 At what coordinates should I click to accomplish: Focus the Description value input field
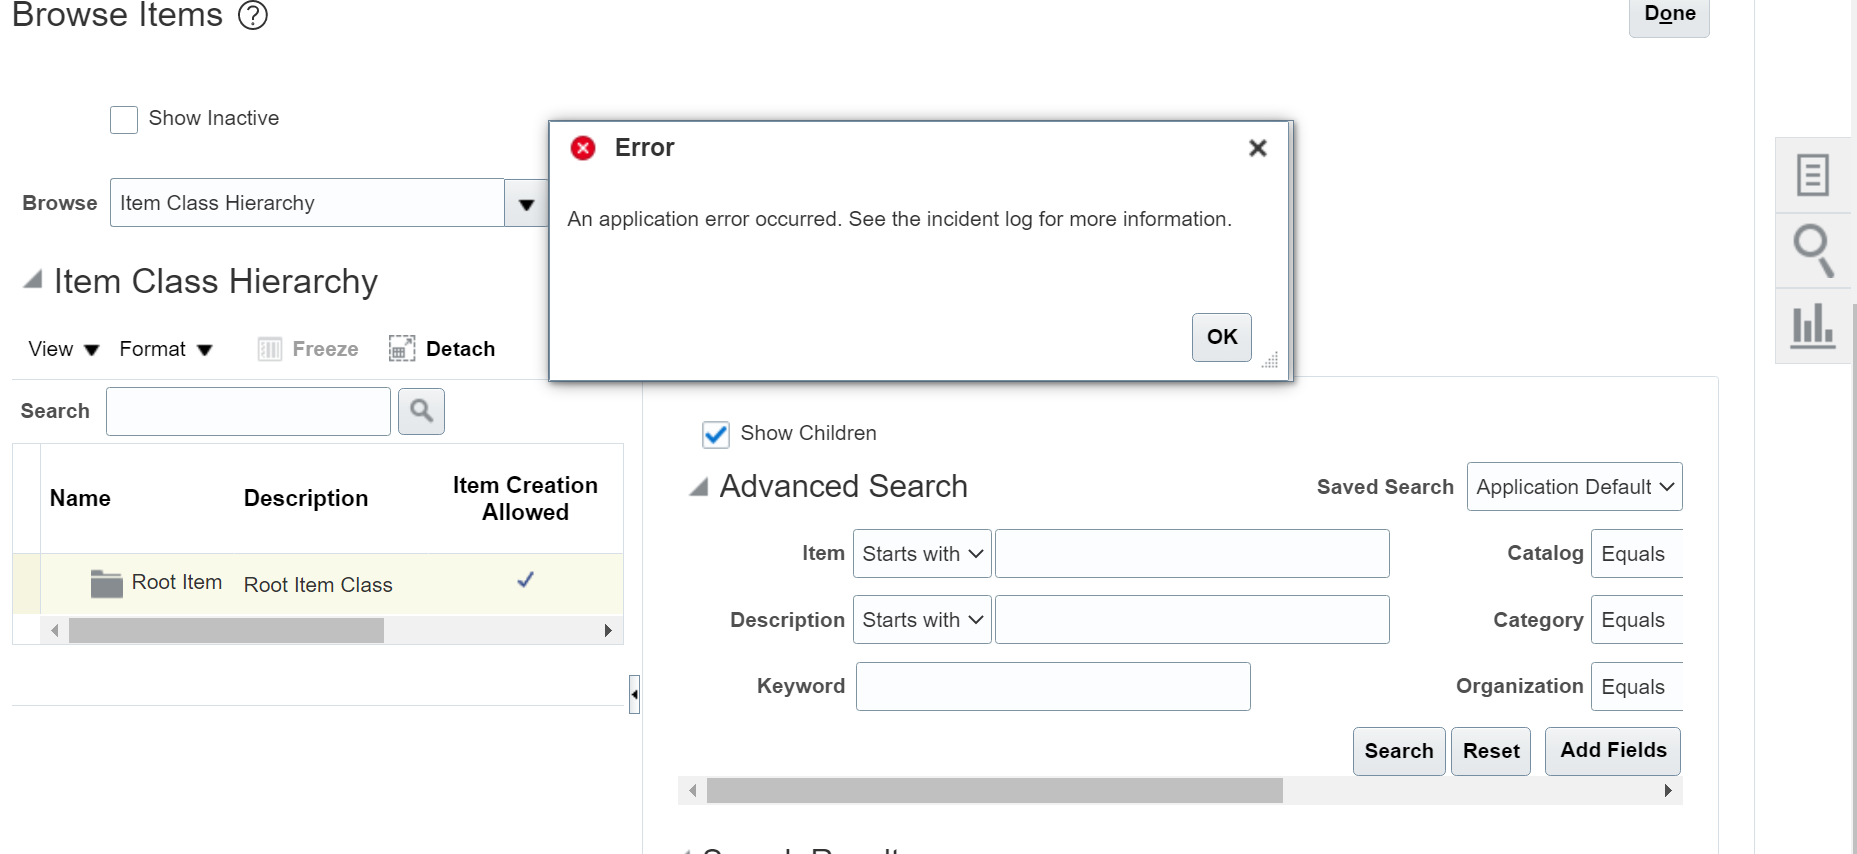point(1192,620)
